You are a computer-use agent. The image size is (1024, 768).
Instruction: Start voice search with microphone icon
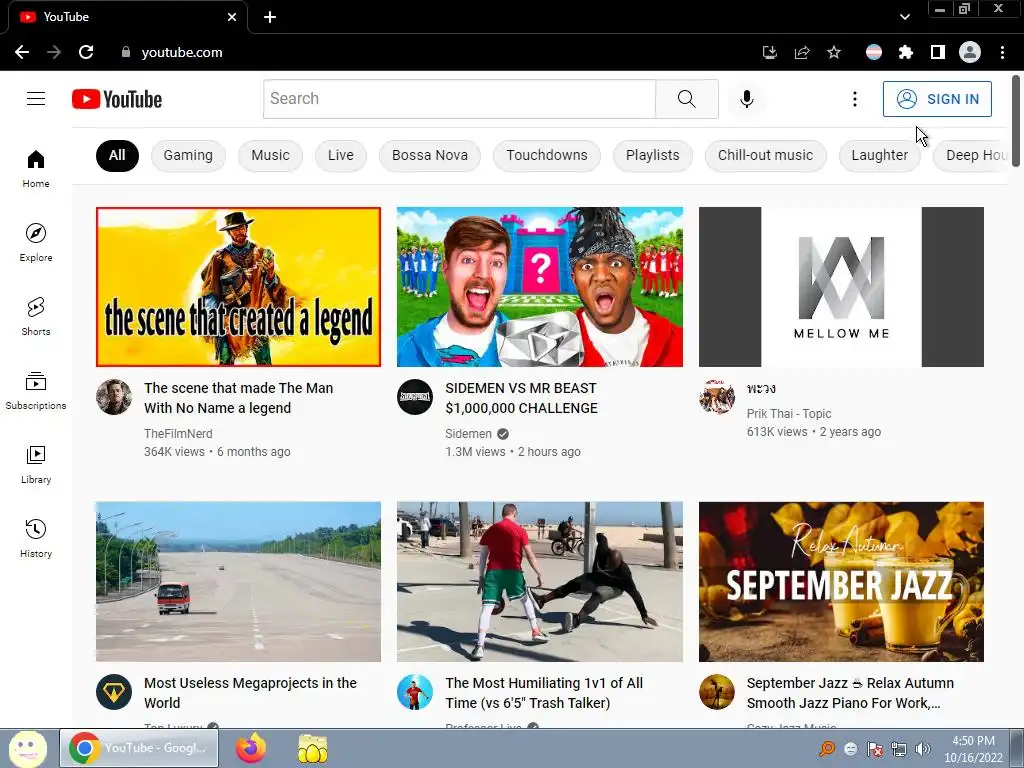[746, 99]
